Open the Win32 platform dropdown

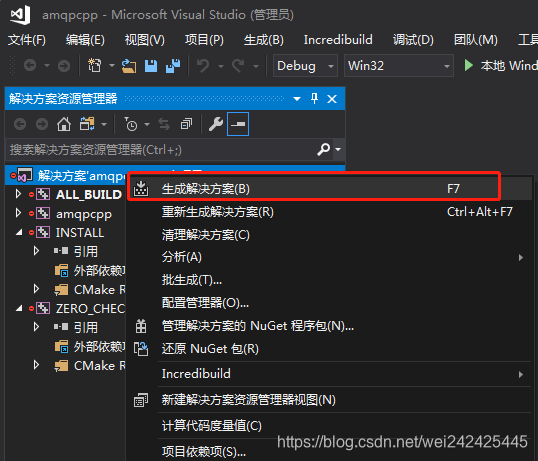click(x=399, y=66)
